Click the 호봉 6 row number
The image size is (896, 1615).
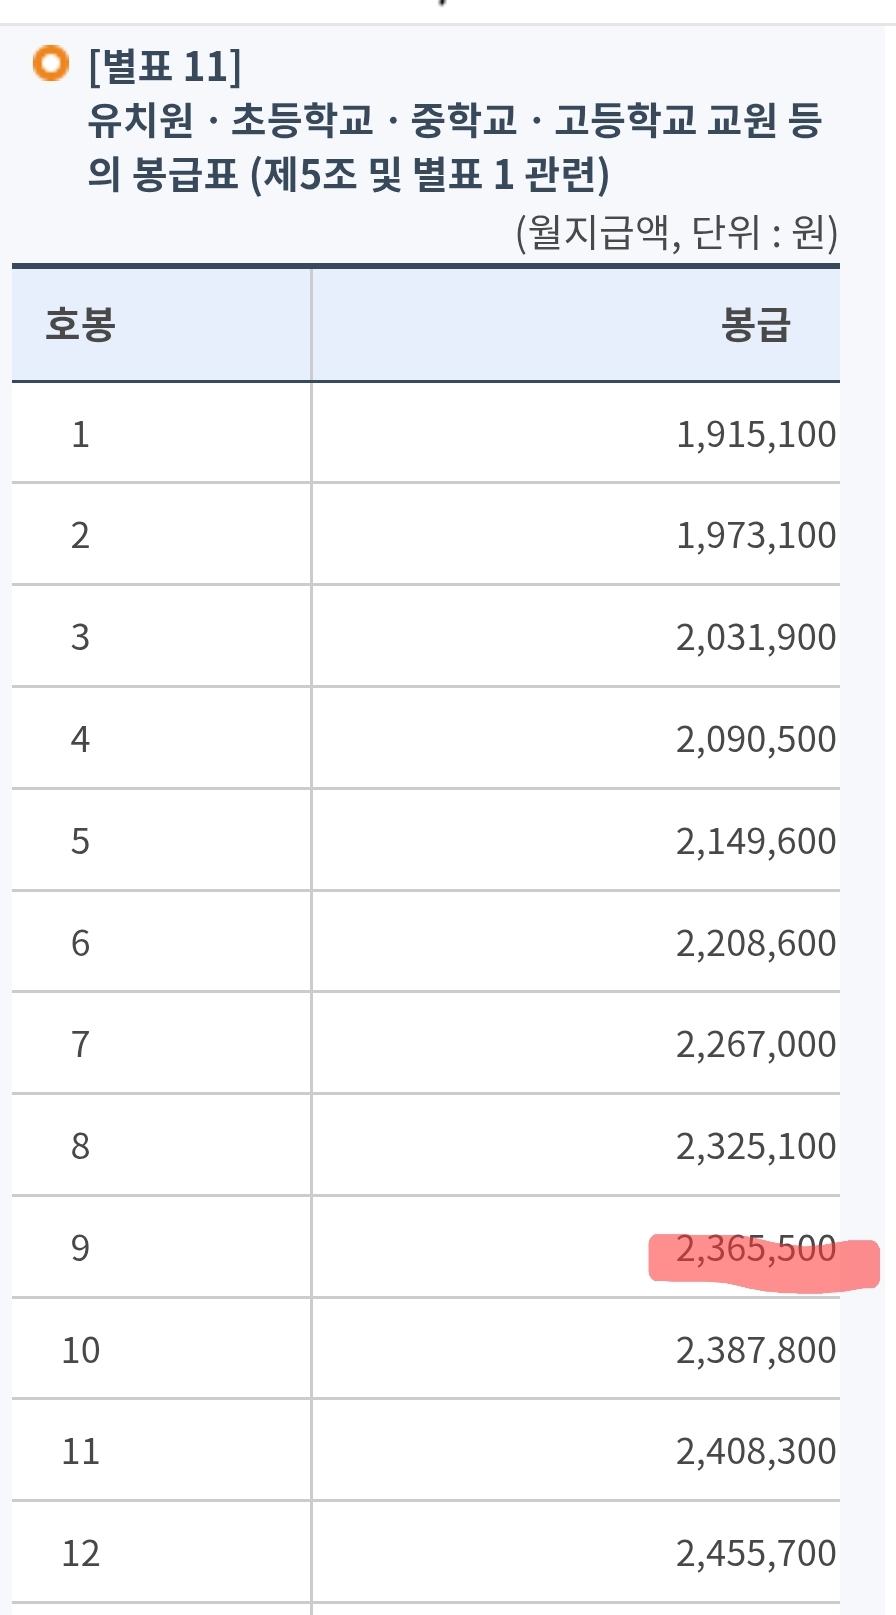[x=80, y=943]
